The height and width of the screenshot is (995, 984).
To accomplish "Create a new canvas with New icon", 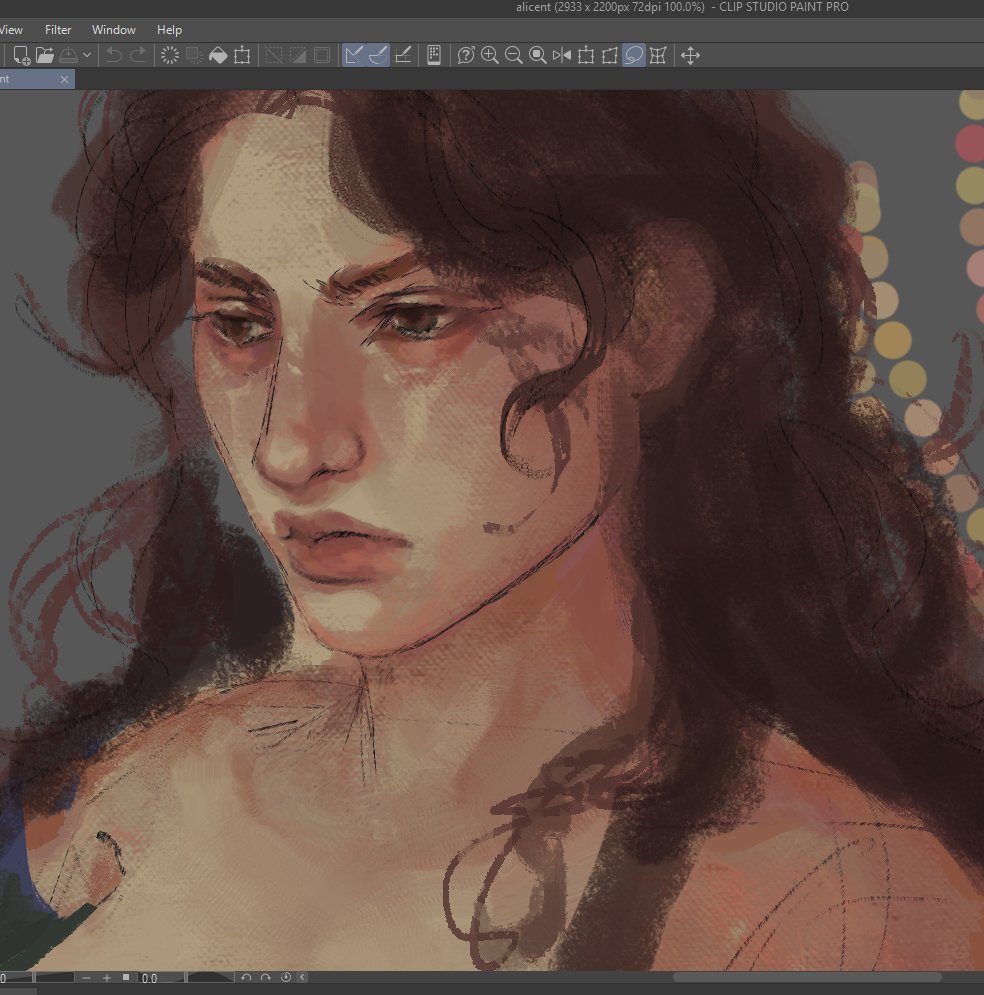I will tap(21, 55).
